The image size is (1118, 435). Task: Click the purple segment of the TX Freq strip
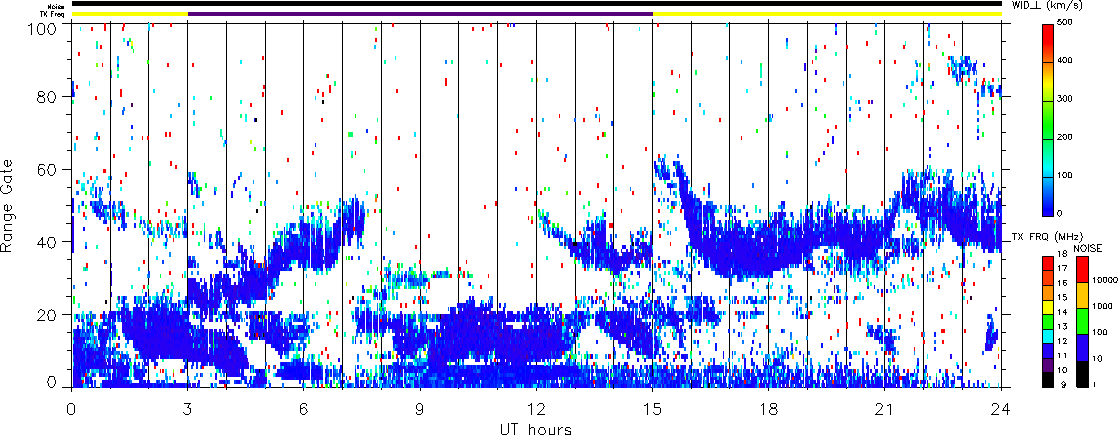420,14
